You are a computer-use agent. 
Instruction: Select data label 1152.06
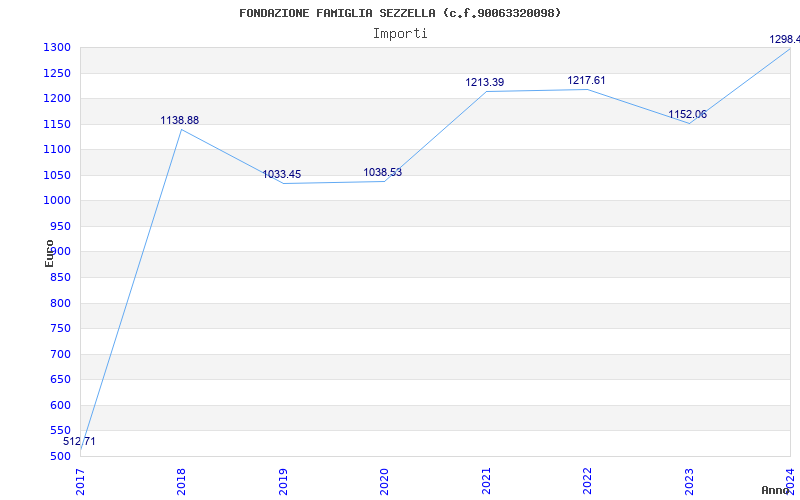(x=688, y=114)
